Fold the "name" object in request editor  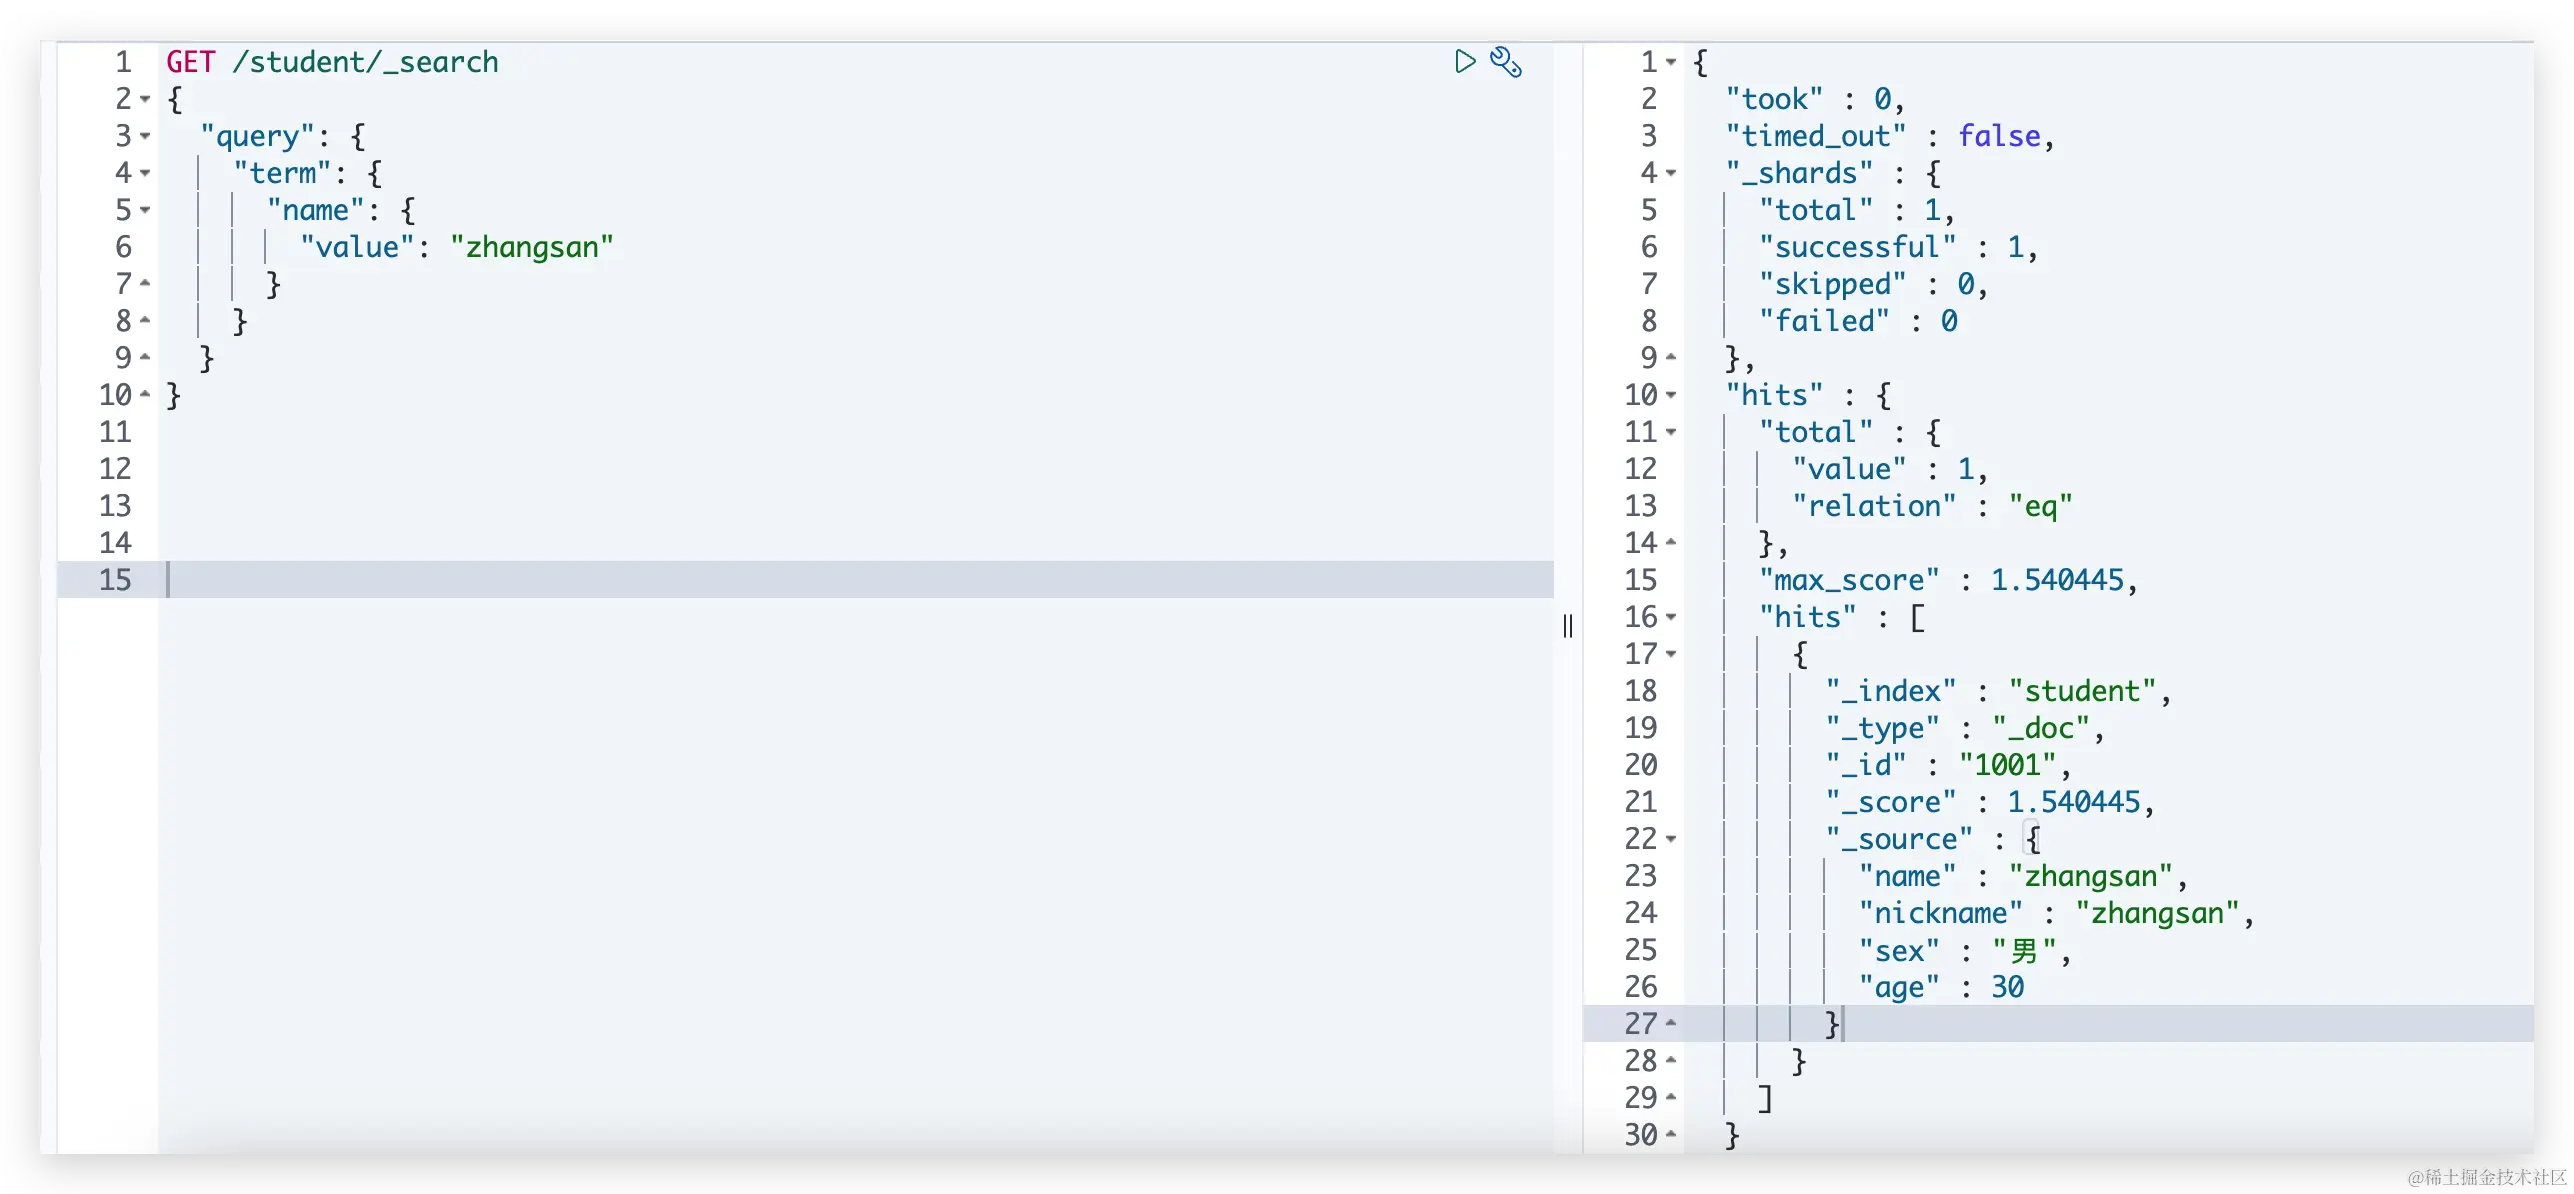(x=146, y=210)
